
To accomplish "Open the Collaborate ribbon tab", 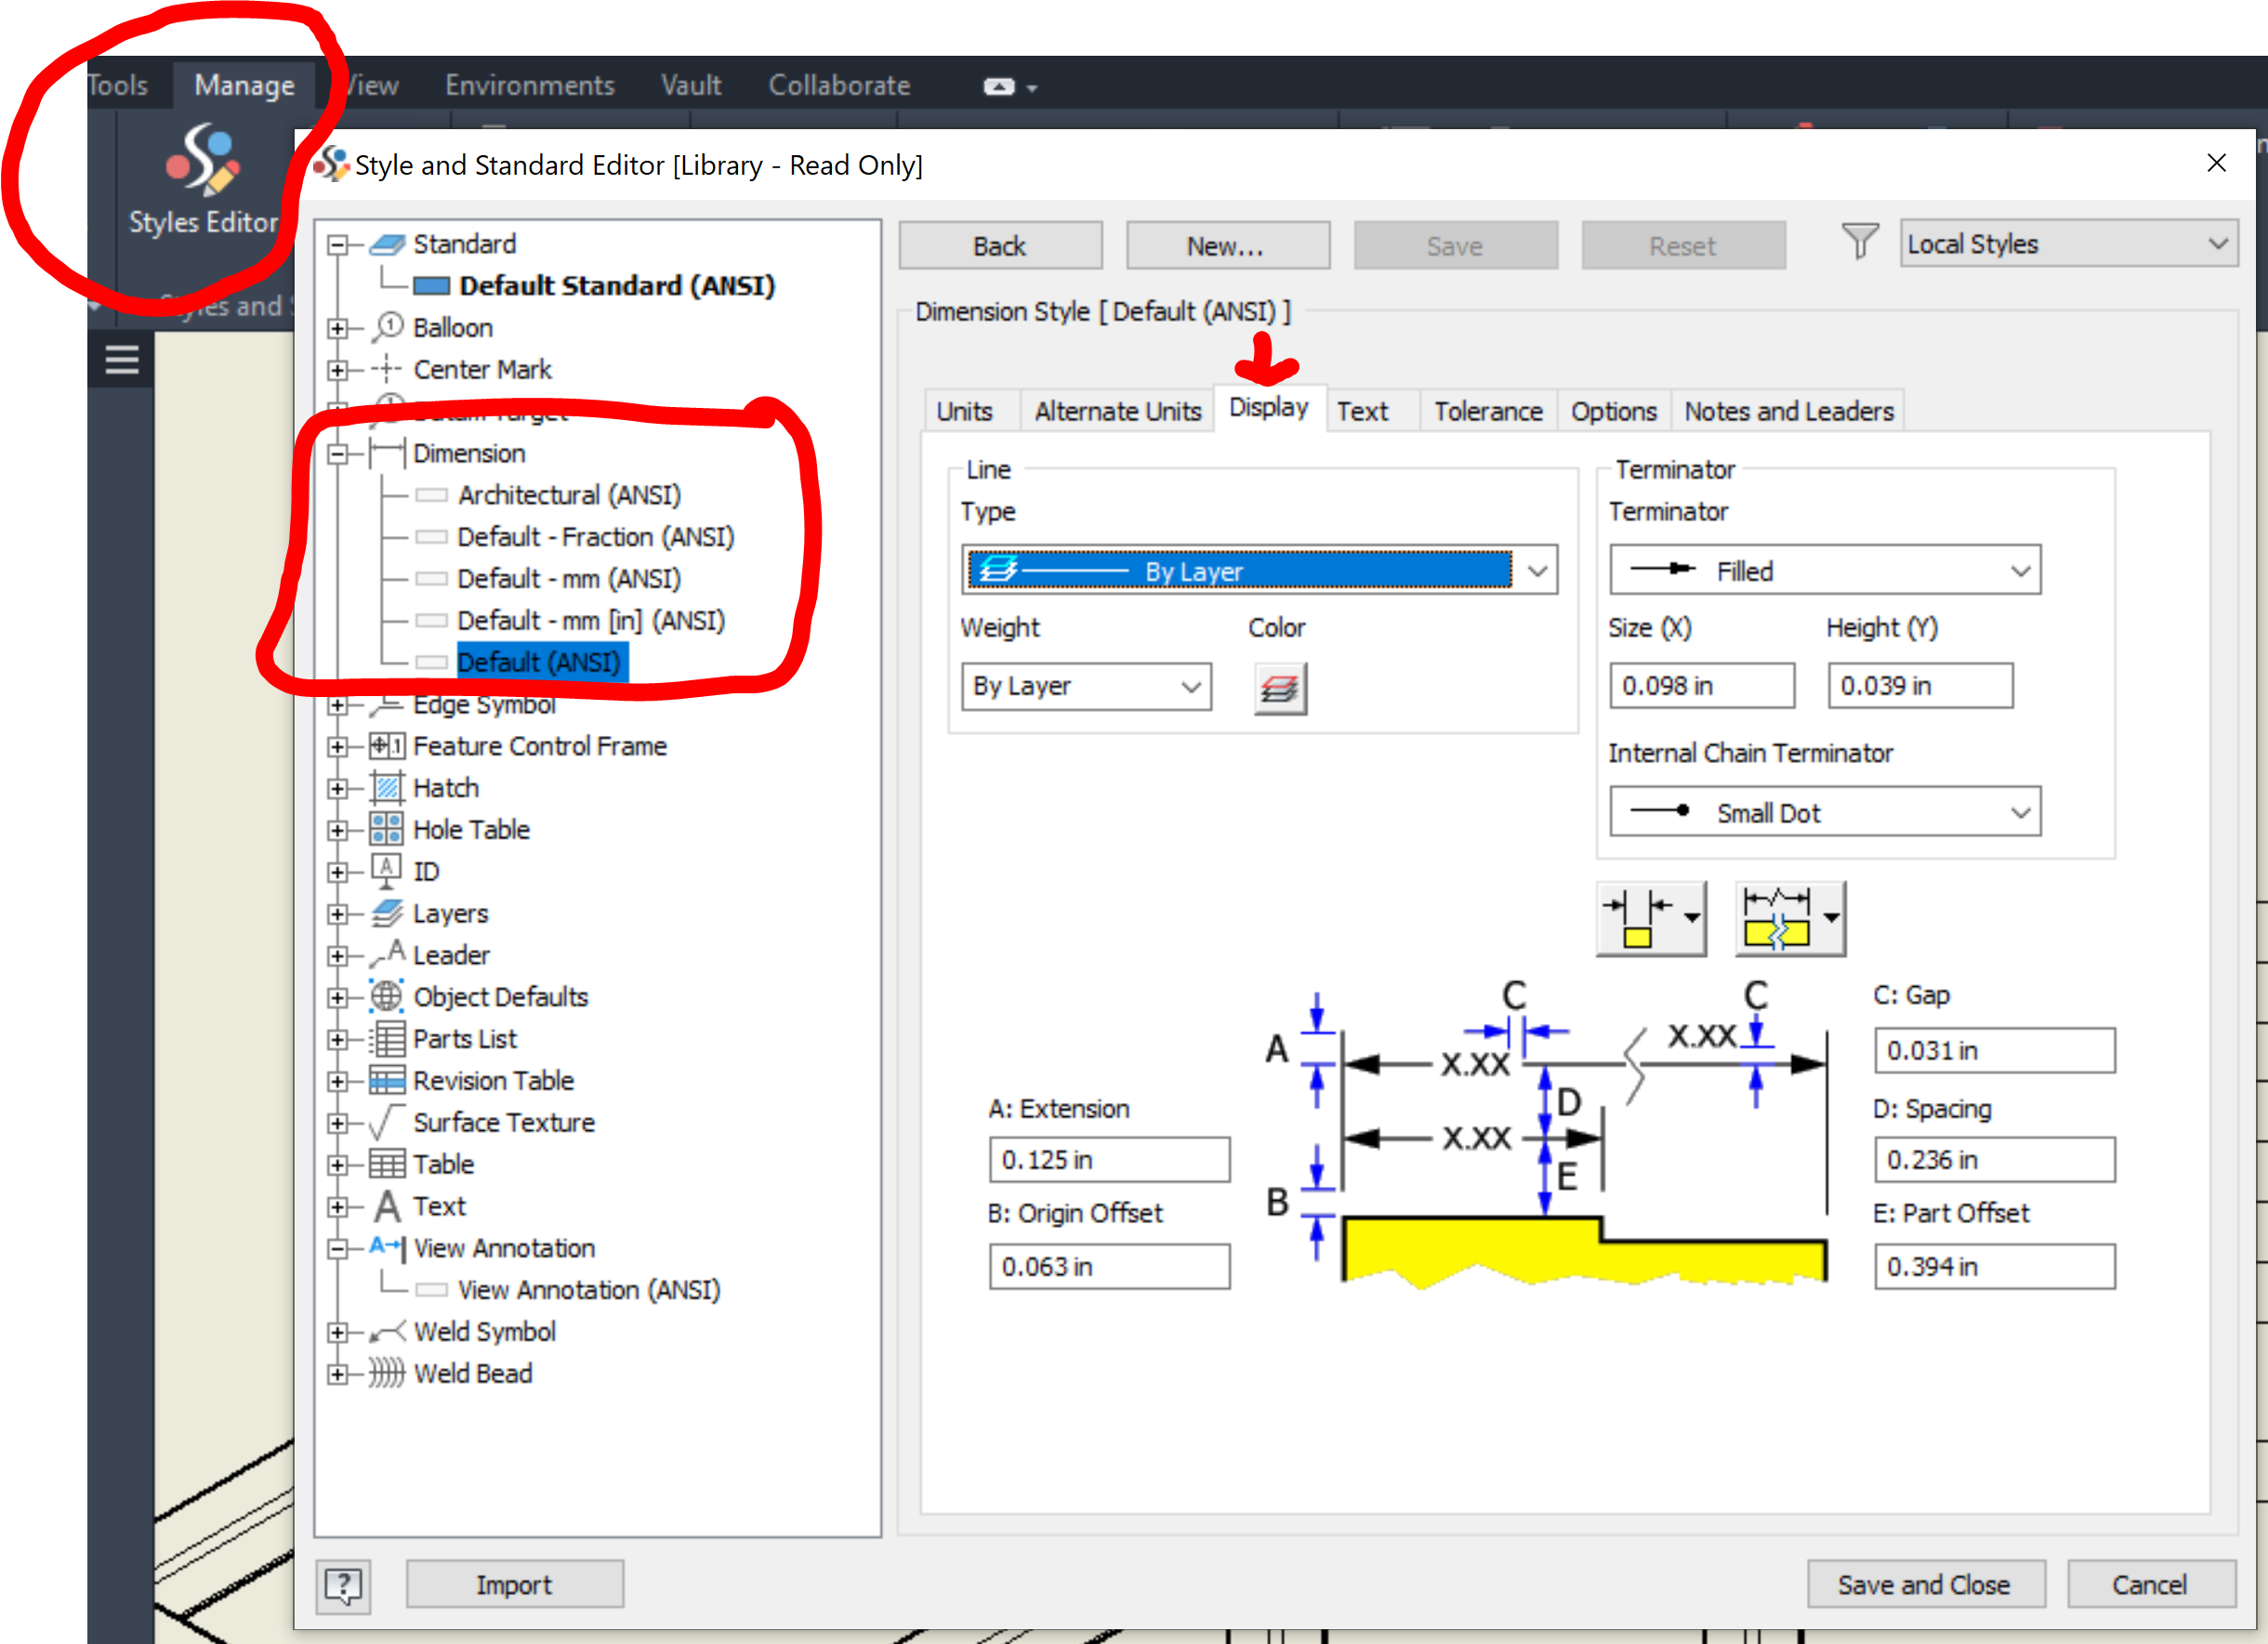I will click(x=839, y=85).
